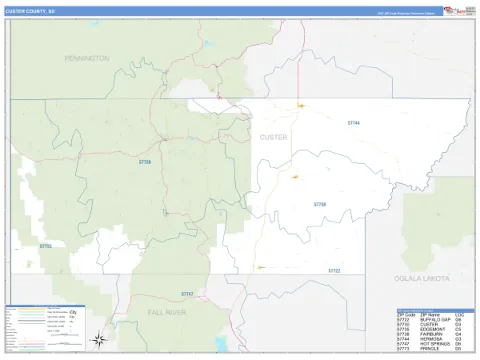
Task: Click the yellow line sample in the legend
Action: [31, 309]
